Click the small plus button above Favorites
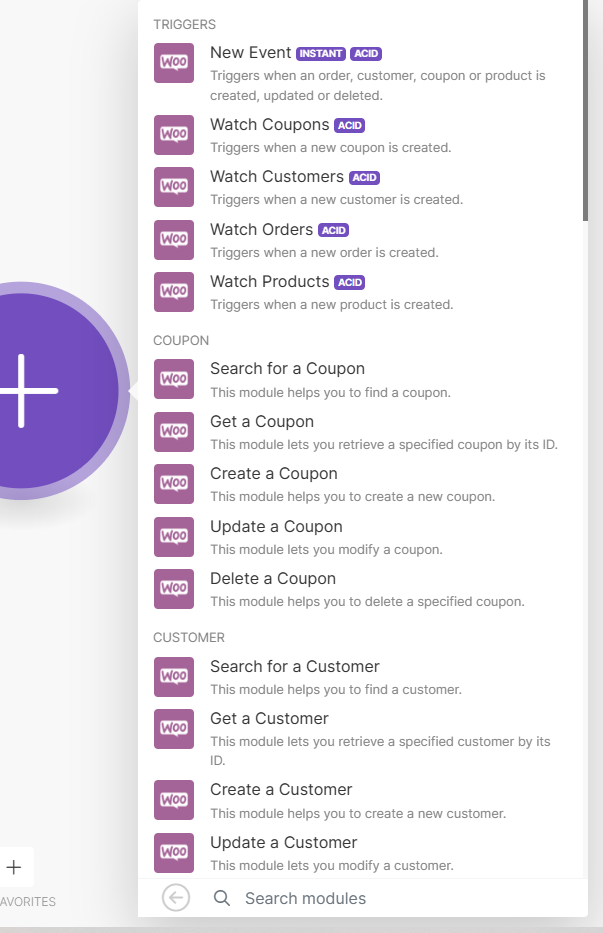Viewport: 603px width, 933px height. (14, 867)
